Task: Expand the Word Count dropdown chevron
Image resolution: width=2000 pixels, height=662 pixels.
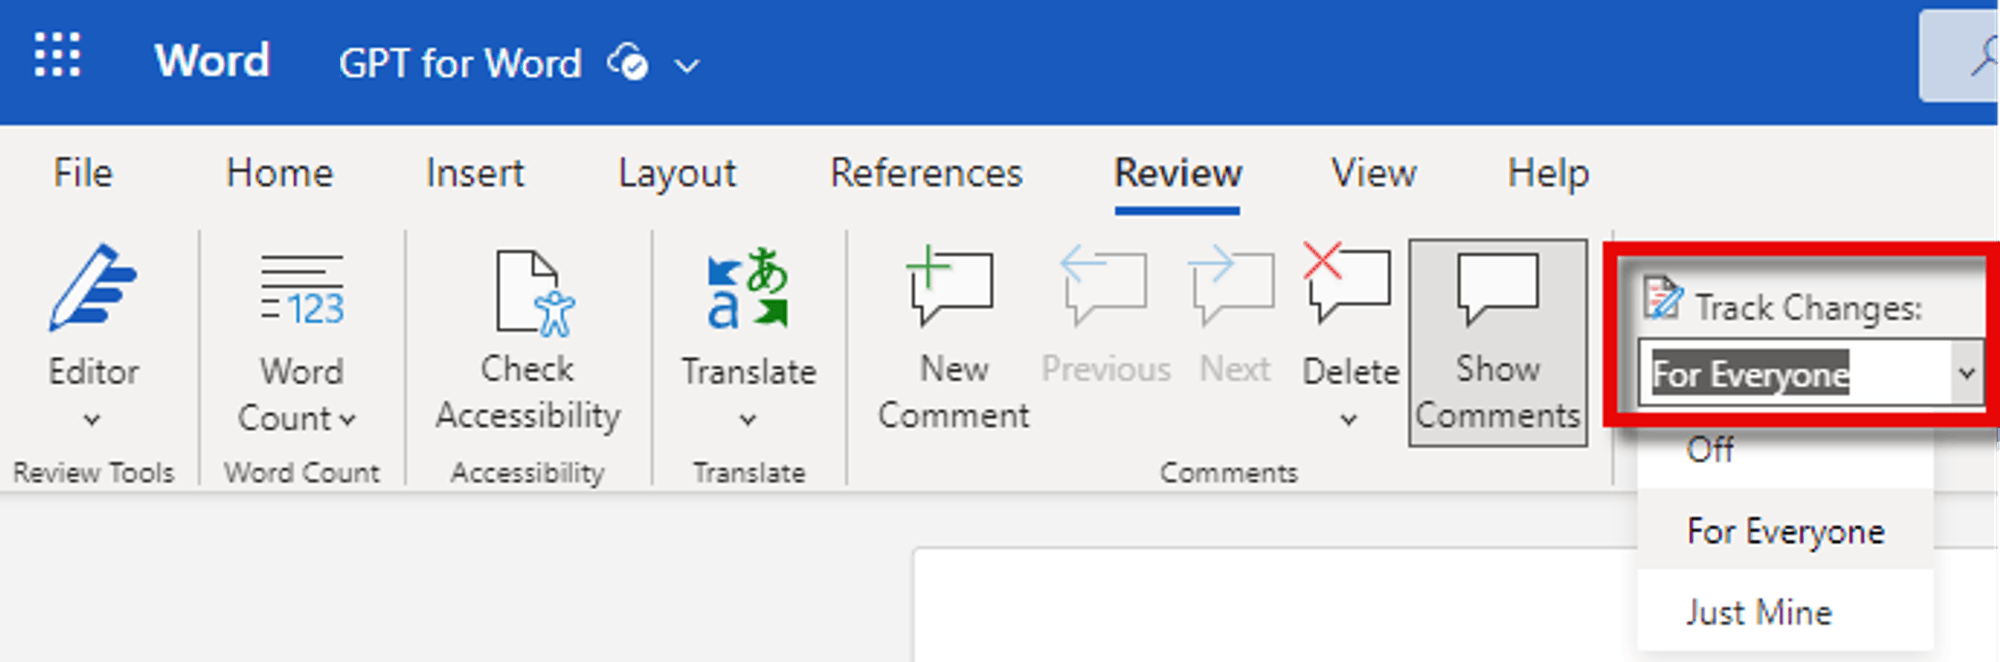Action: (347, 420)
